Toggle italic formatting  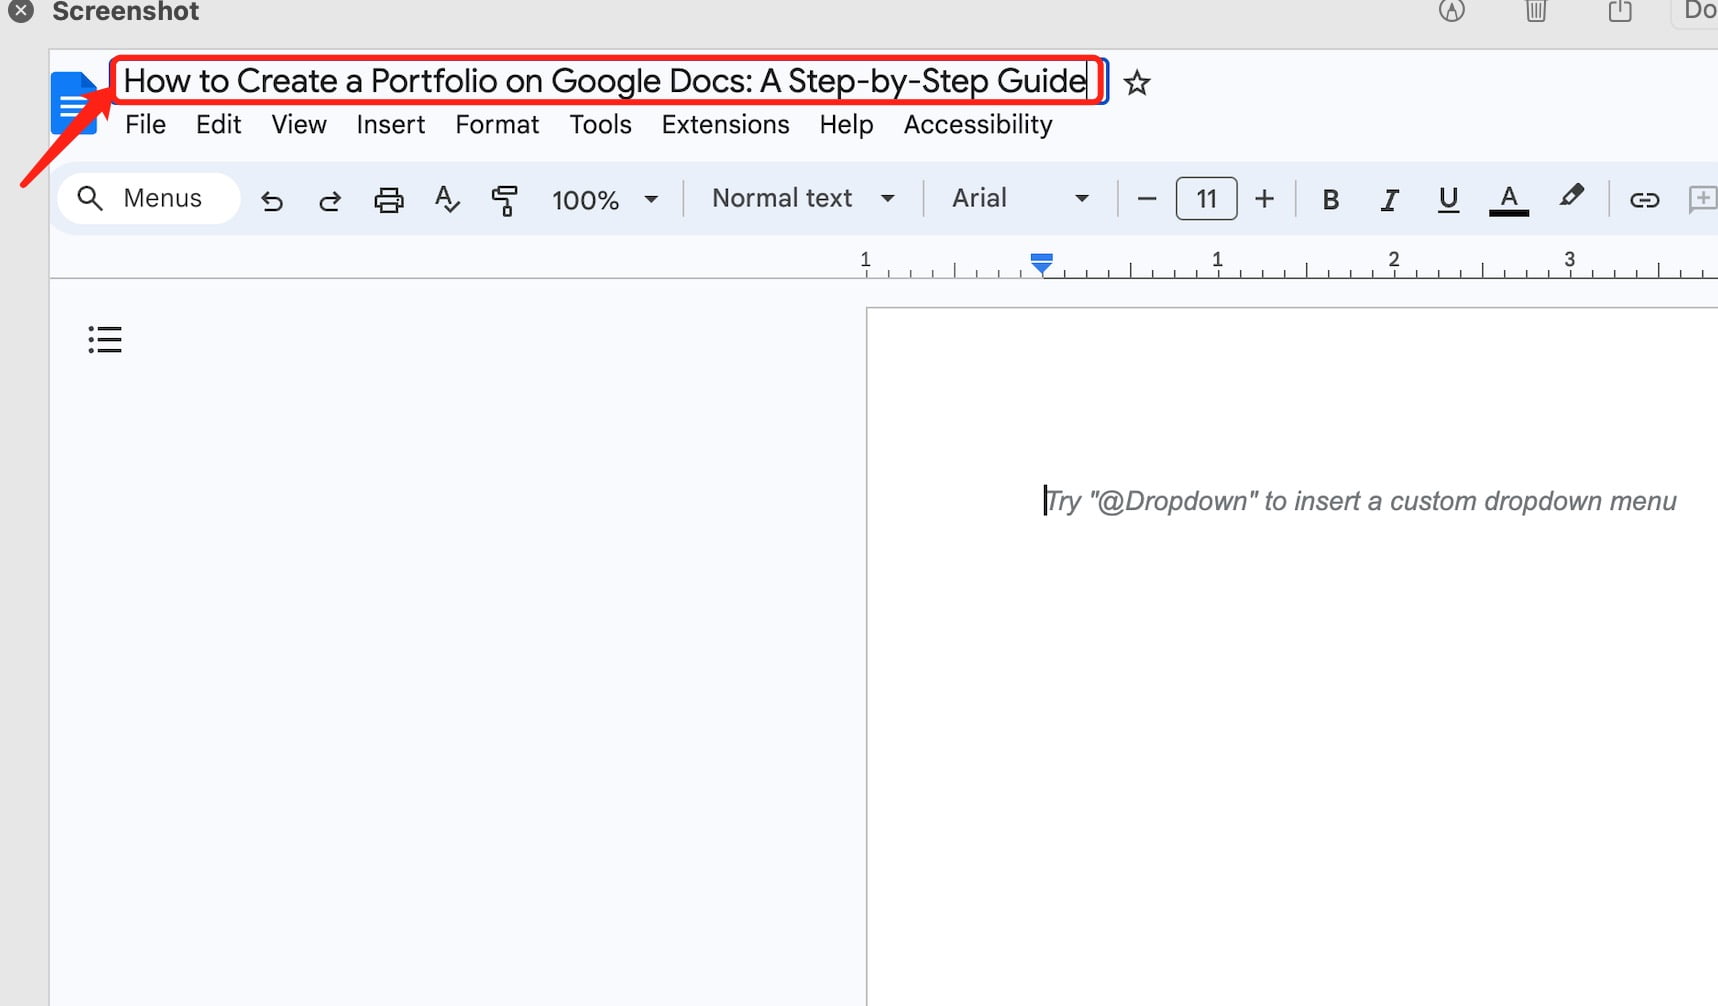[1389, 200]
